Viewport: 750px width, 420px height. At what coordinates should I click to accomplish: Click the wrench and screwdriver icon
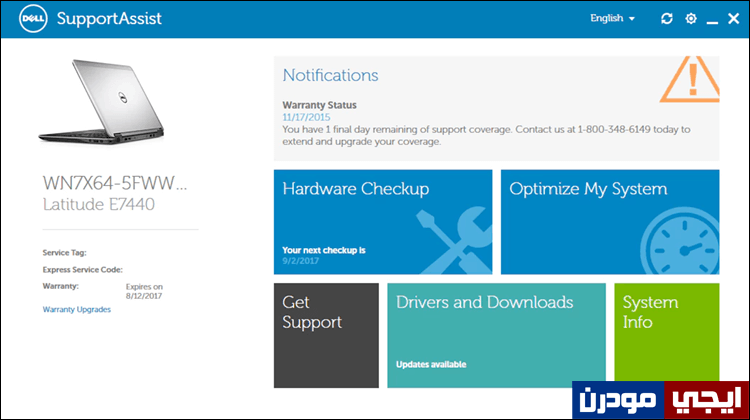[453, 241]
